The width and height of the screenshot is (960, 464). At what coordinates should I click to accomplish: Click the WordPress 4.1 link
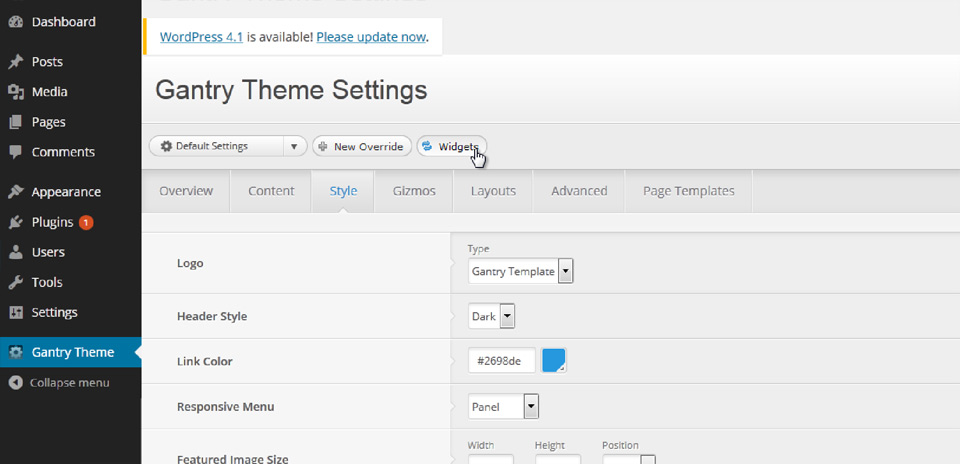pos(201,37)
